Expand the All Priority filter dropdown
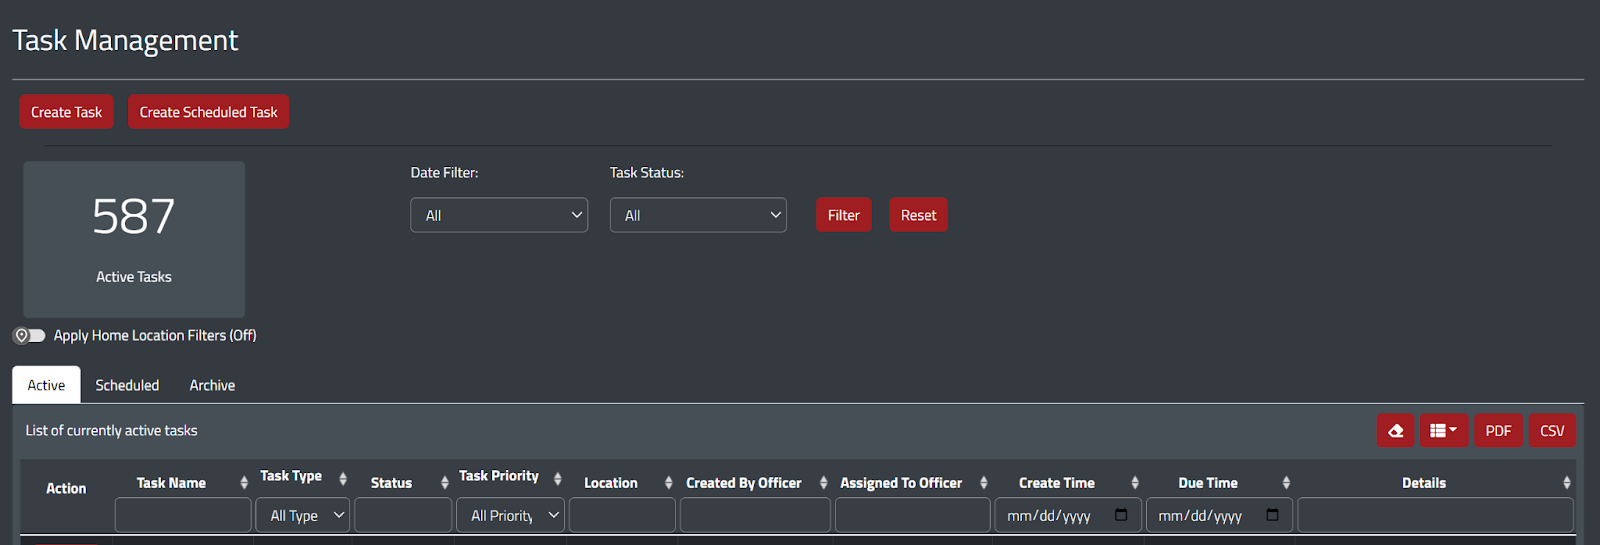Image resolution: width=1600 pixels, height=545 pixels. (x=511, y=515)
